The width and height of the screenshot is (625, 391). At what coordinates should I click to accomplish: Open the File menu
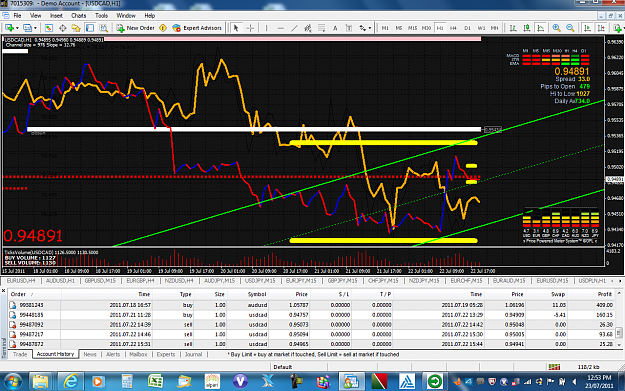pyautogui.click(x=17, y=16)
